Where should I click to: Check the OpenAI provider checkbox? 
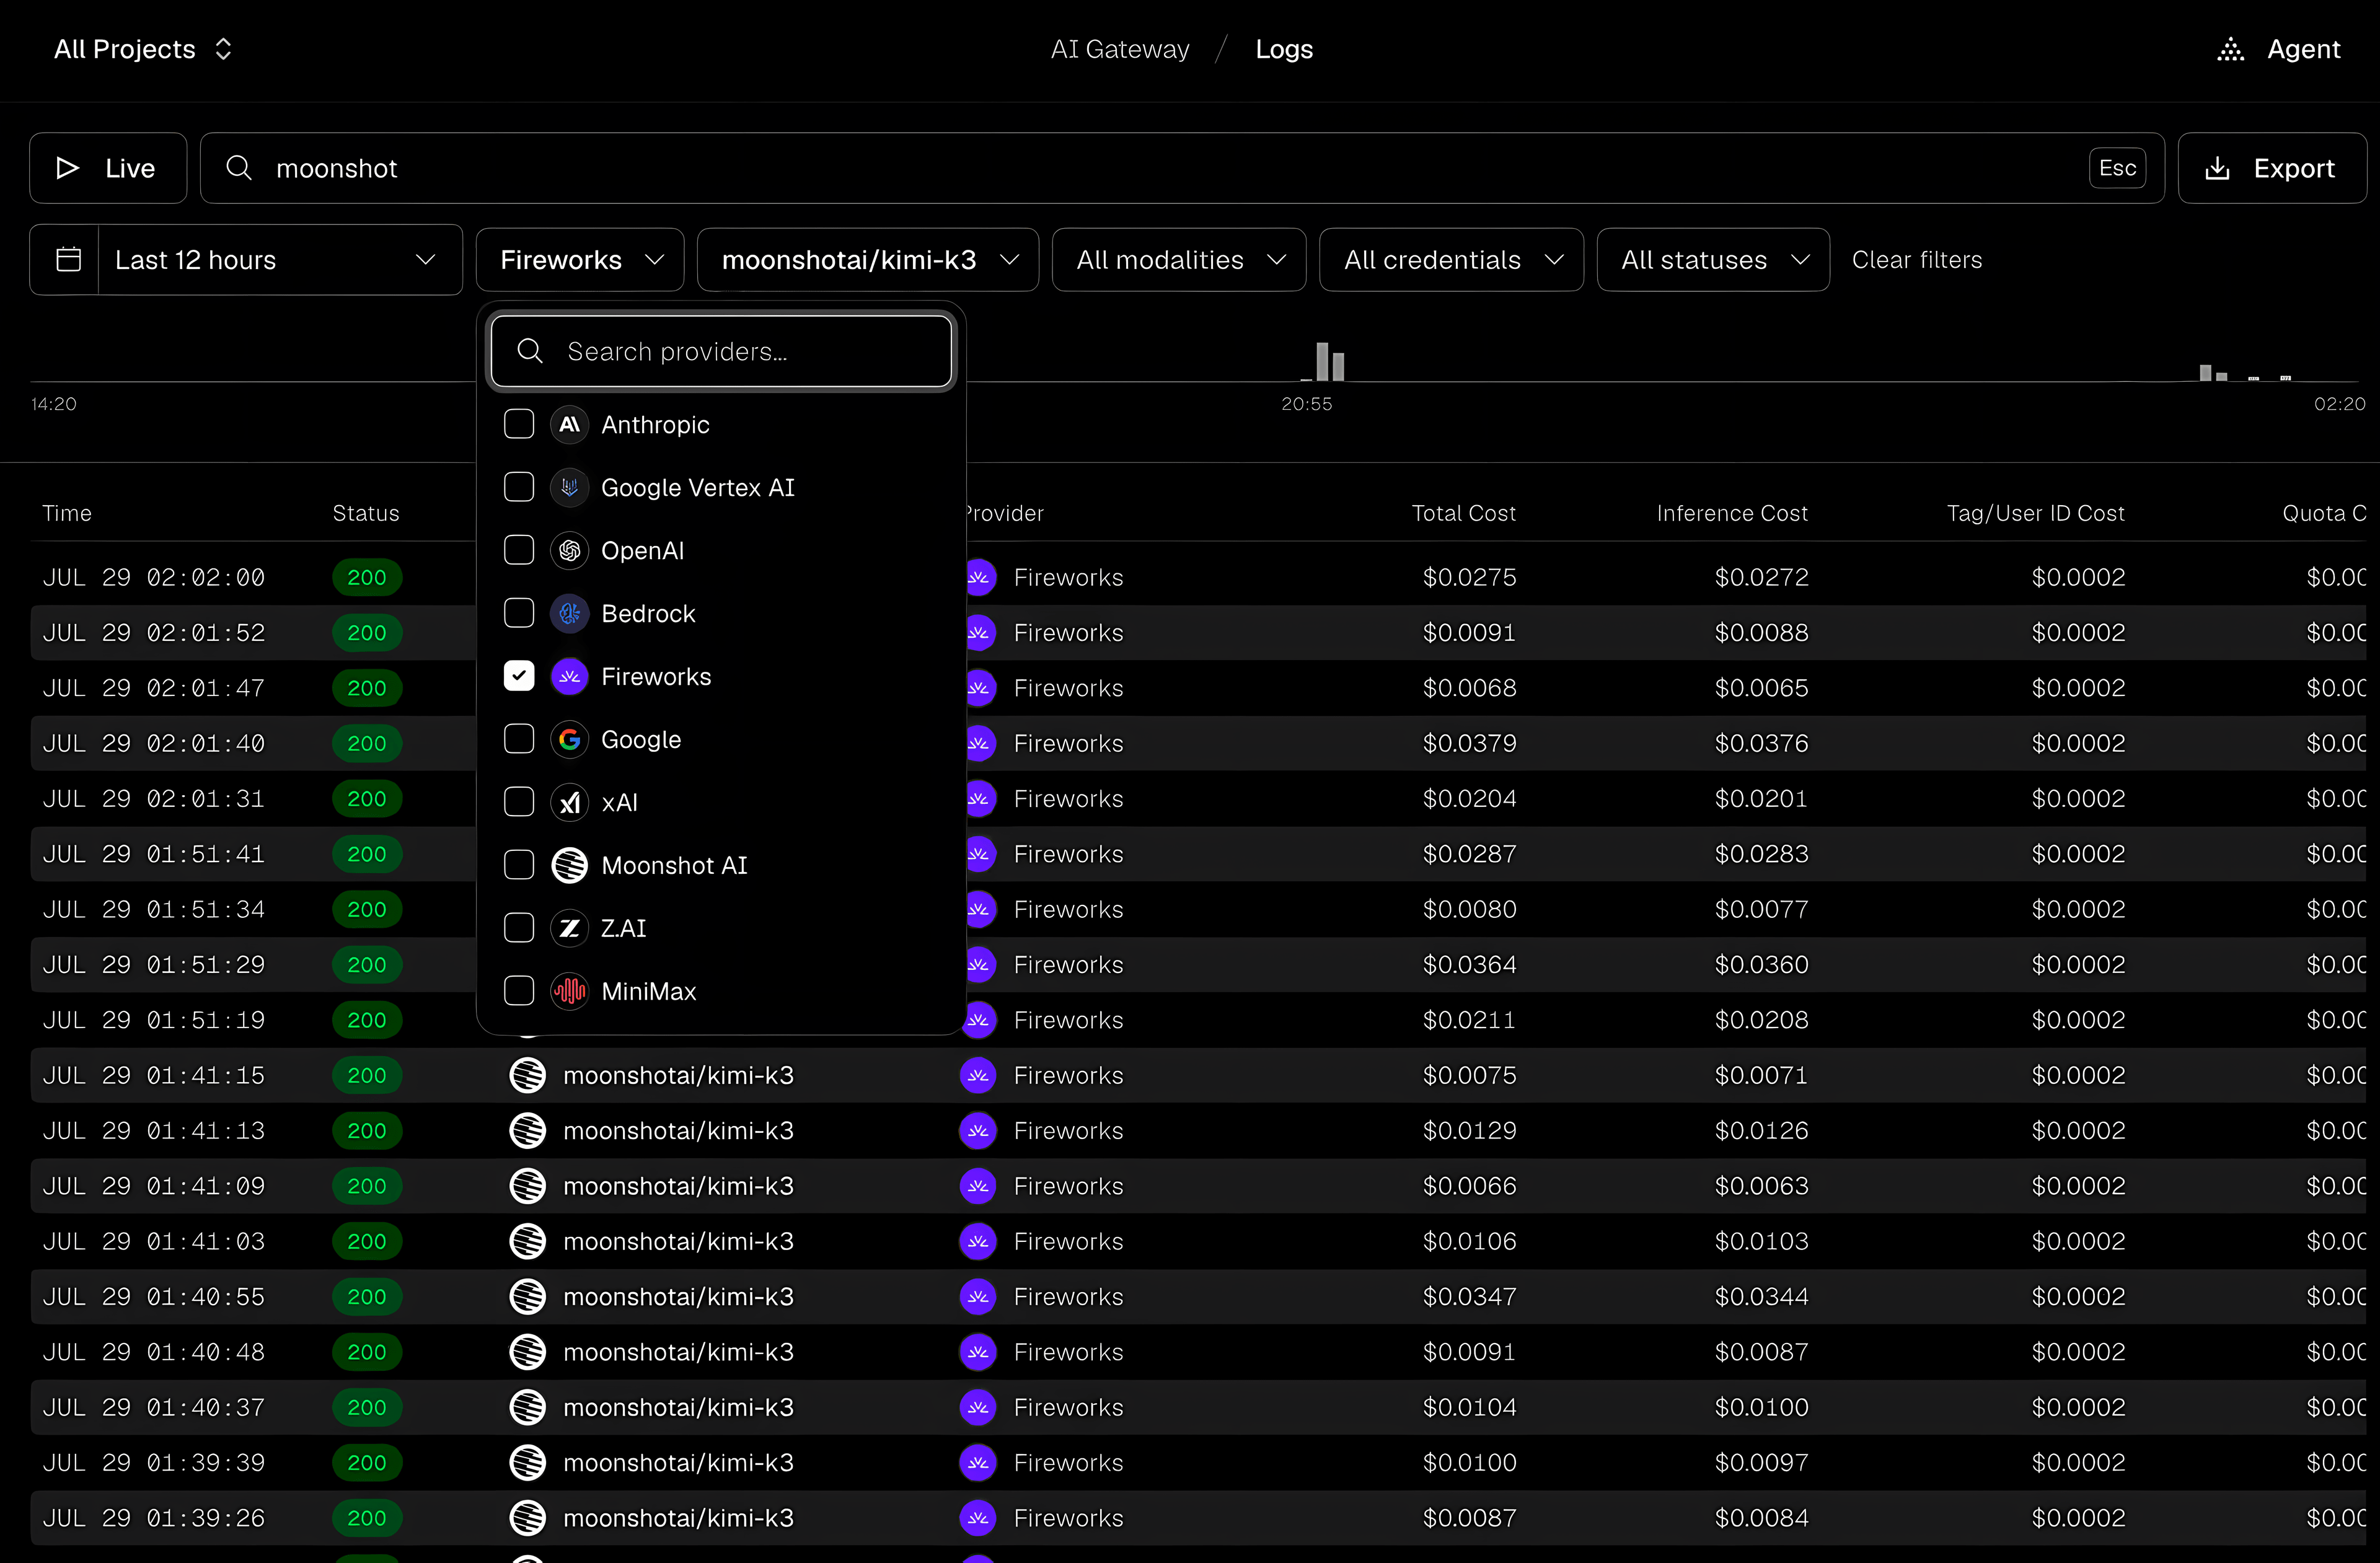coord(519,551)
